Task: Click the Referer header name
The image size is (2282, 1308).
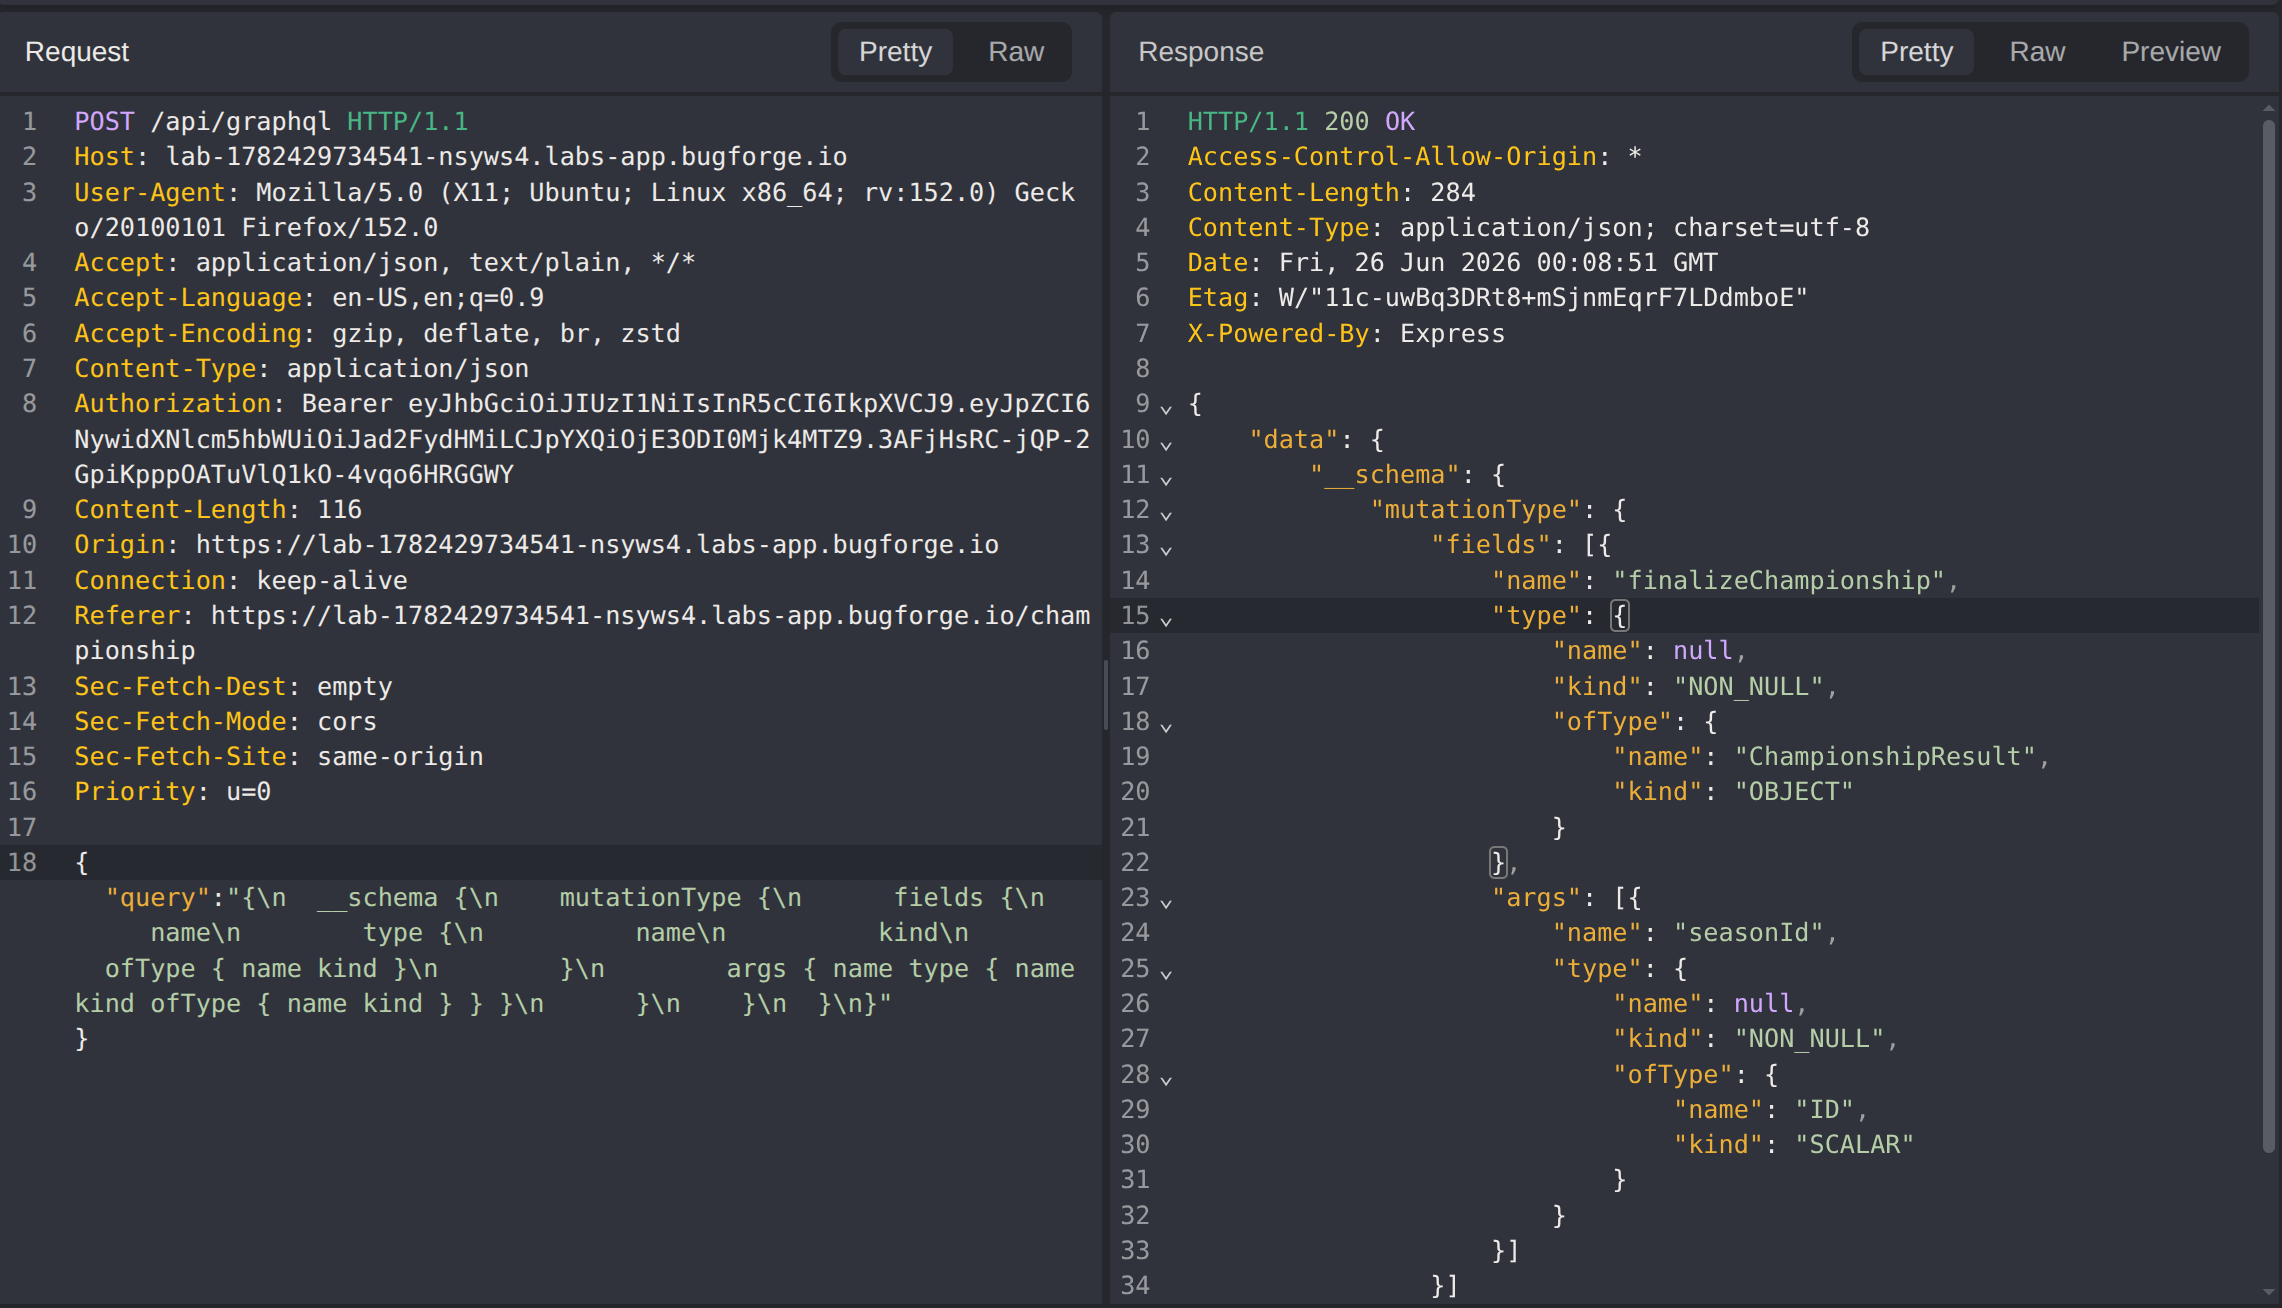Action: click(127, 616)
